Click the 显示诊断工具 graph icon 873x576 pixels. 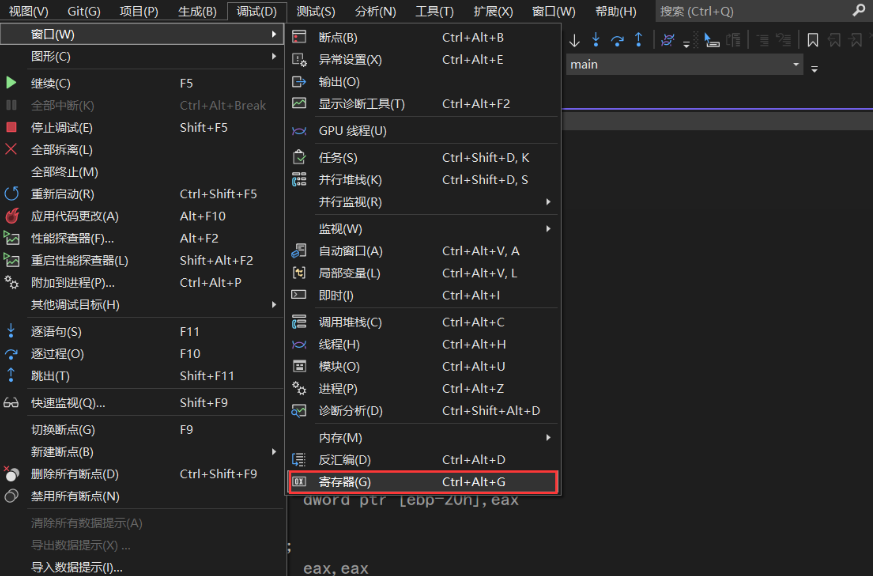click(x=299, y=104)
